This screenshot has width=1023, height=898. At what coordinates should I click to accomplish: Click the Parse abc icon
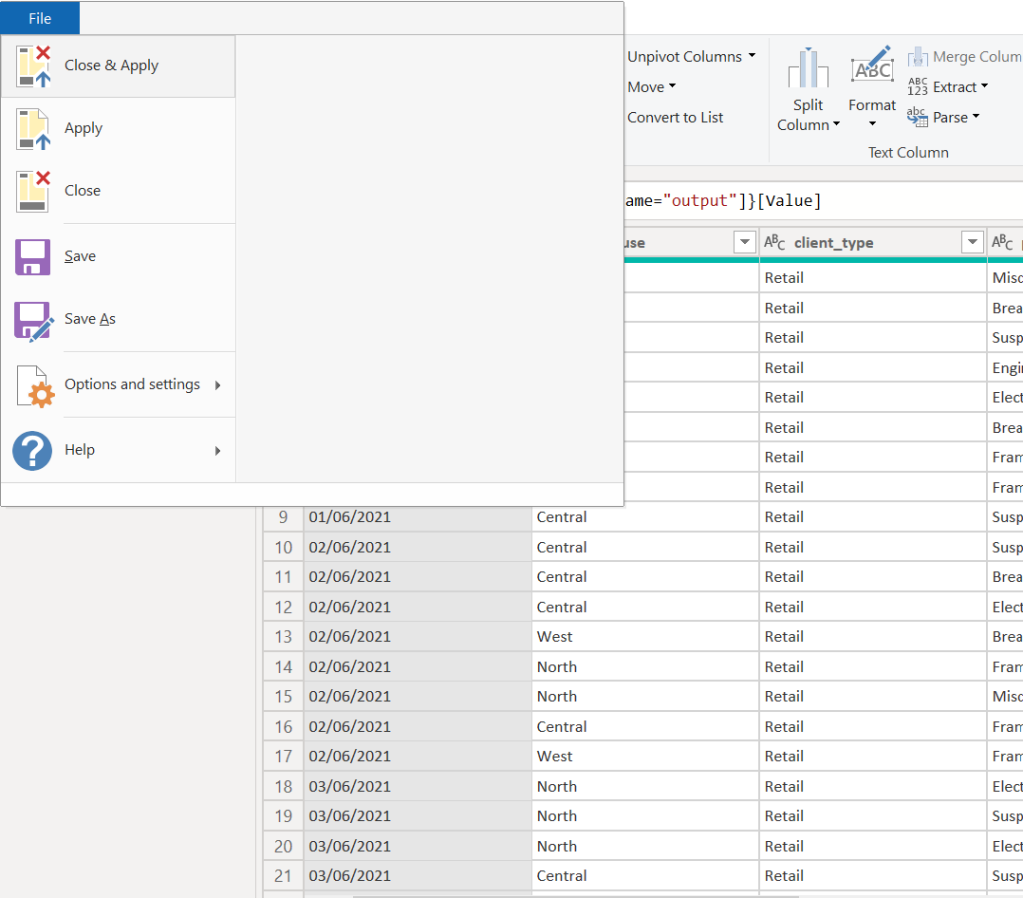917,117
